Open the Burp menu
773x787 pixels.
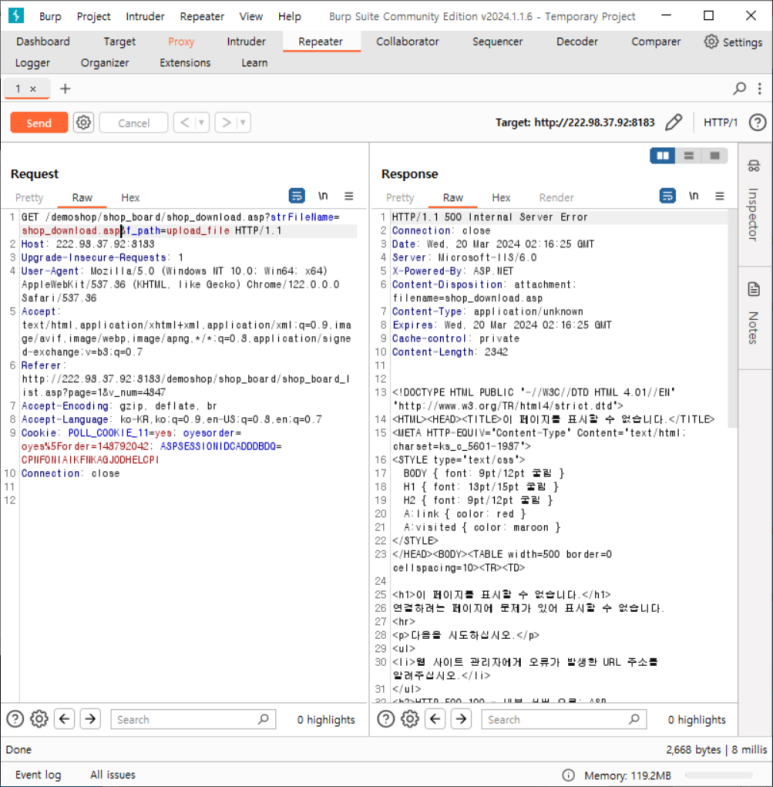[x=50, y=16]
